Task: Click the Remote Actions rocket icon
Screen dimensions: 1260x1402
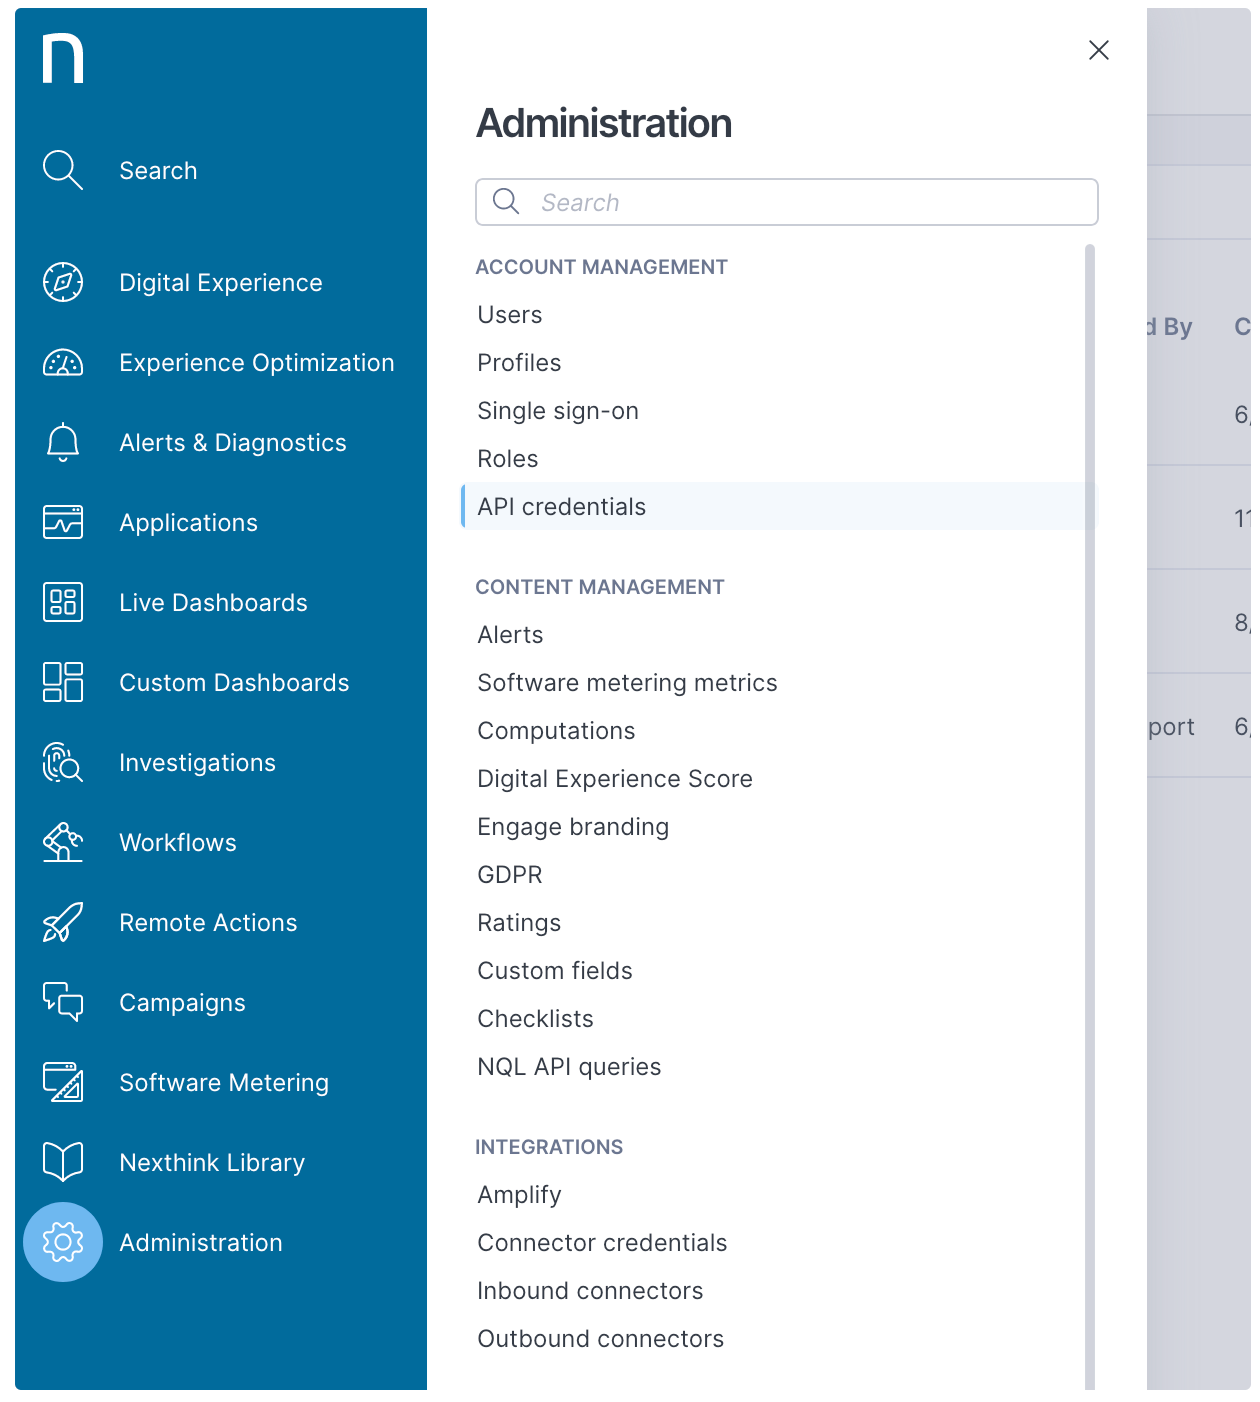Action: click(x=62, y=922)
